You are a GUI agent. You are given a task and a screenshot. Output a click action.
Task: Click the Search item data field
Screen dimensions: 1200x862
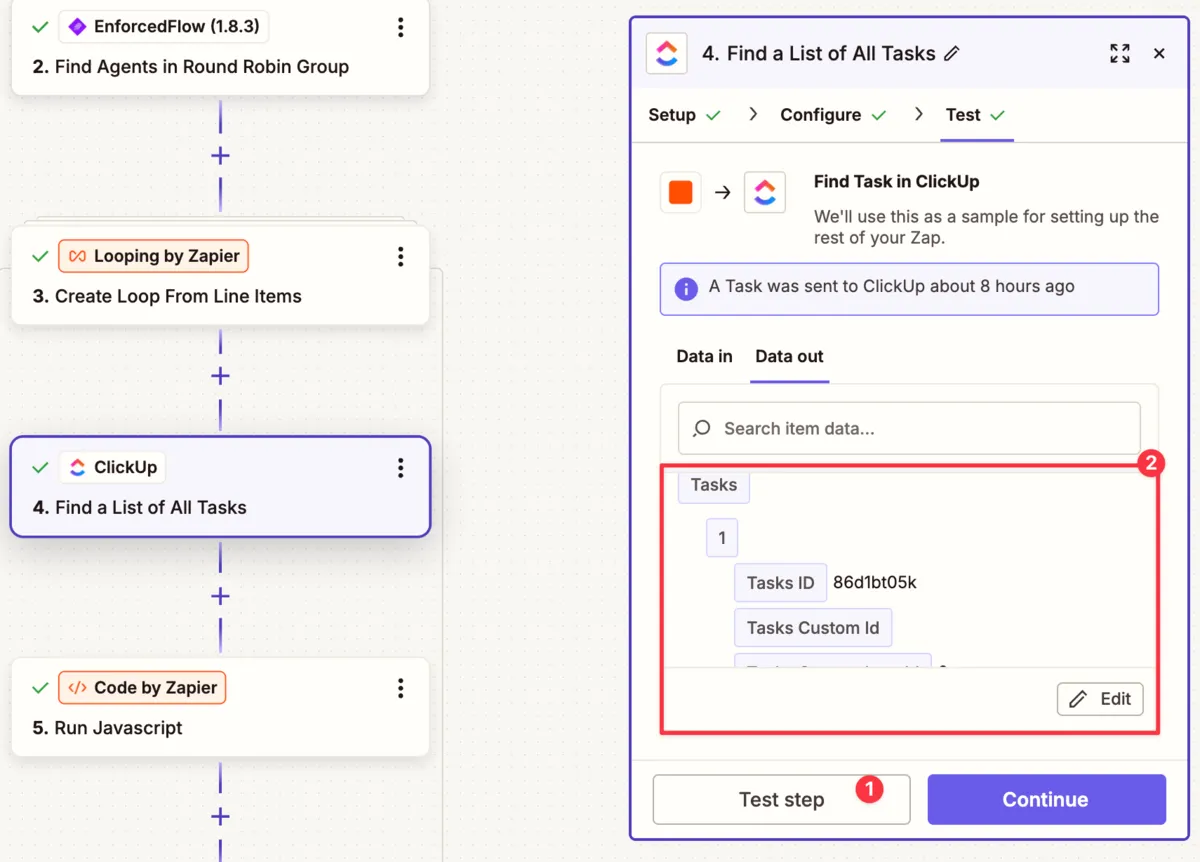point(909,428)
